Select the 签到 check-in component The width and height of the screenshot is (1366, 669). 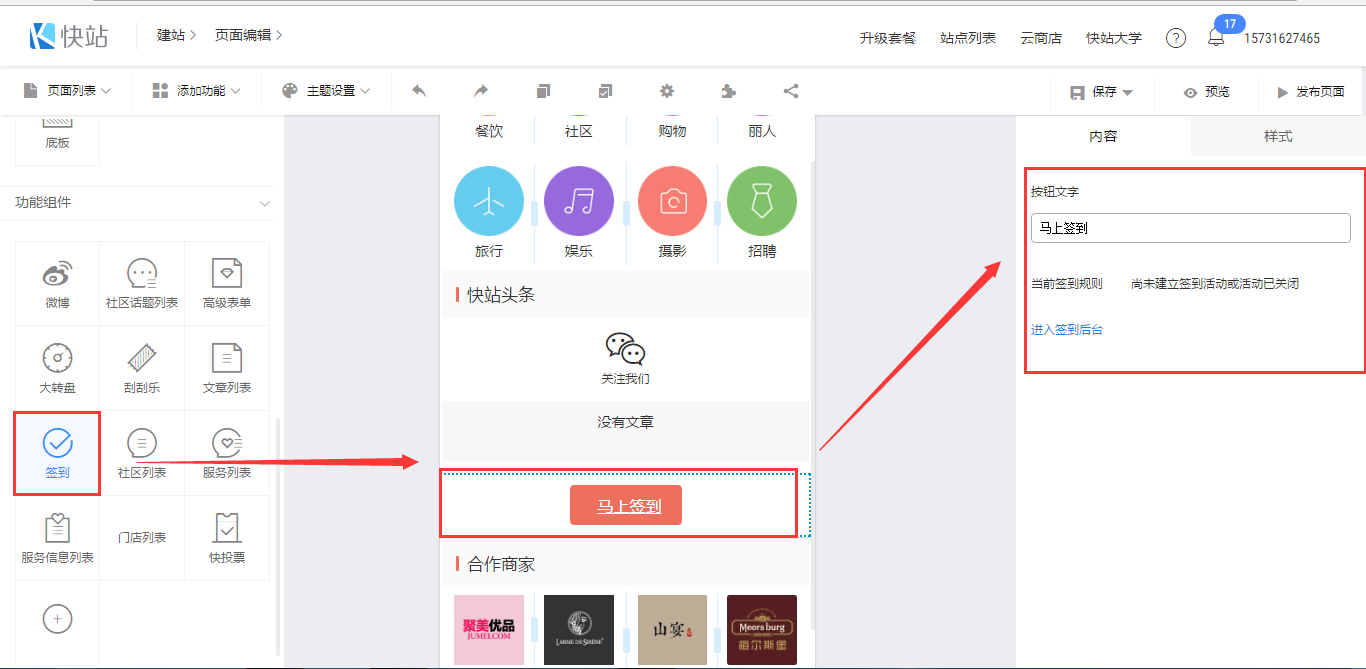tap(58, 452)
